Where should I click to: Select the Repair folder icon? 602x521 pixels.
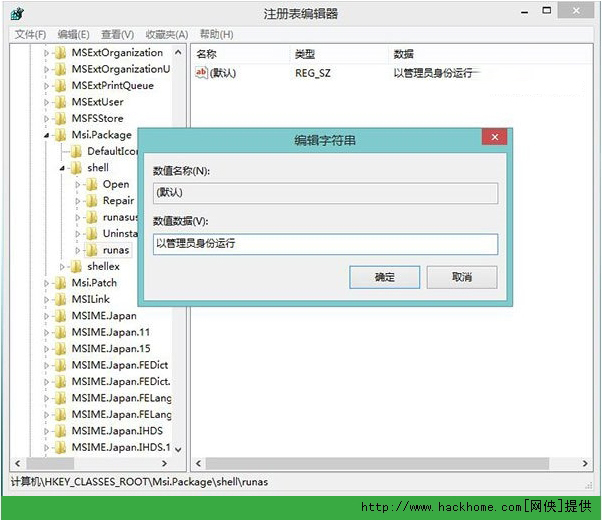click(91, 201)
